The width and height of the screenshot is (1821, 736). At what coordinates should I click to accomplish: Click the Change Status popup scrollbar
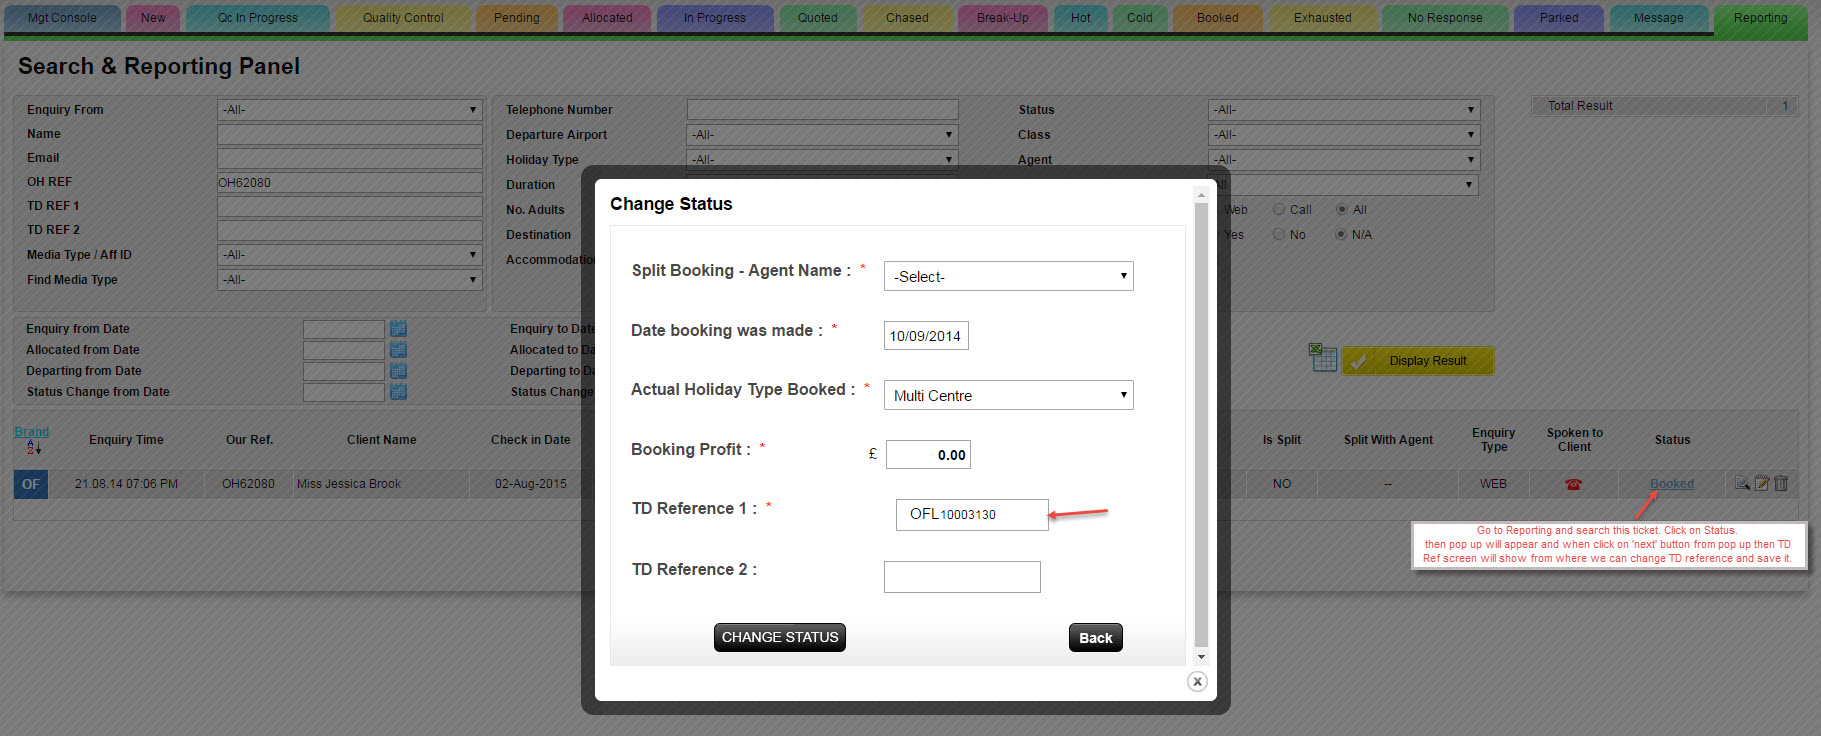tap(1202, 425)
